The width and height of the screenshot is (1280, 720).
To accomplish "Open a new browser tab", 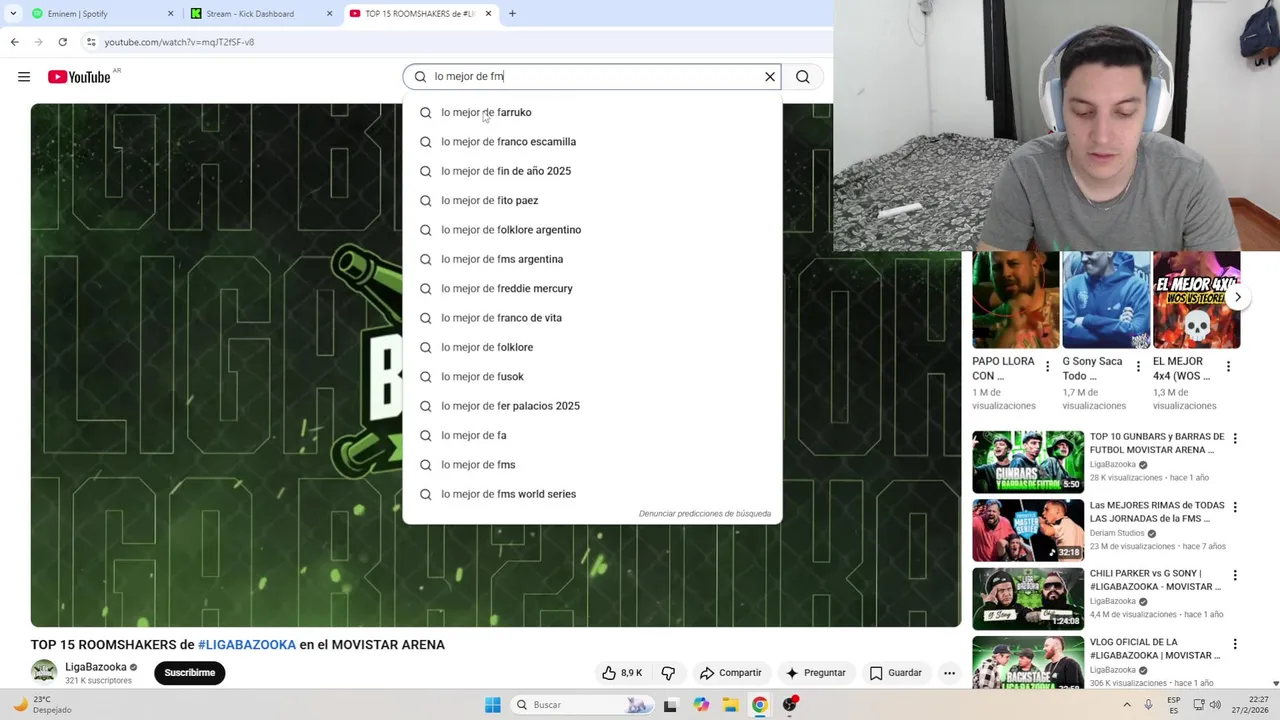I will tap(512, 14).
